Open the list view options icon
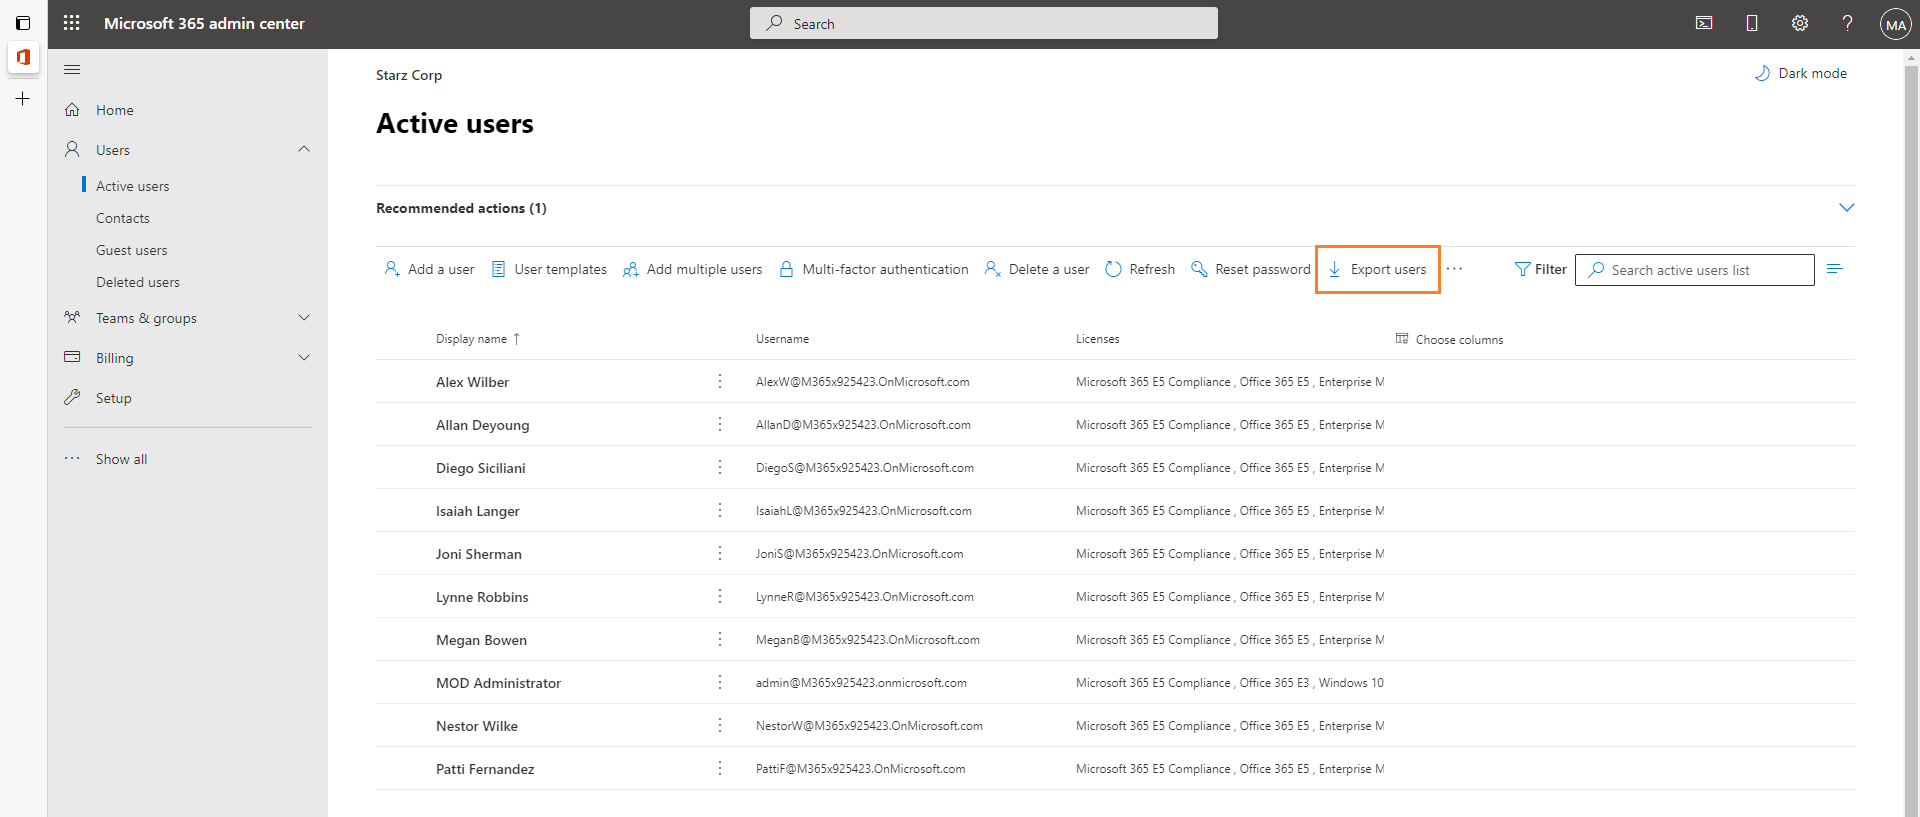Screen dimensions: 1920x817 (x=1834, y=269)
